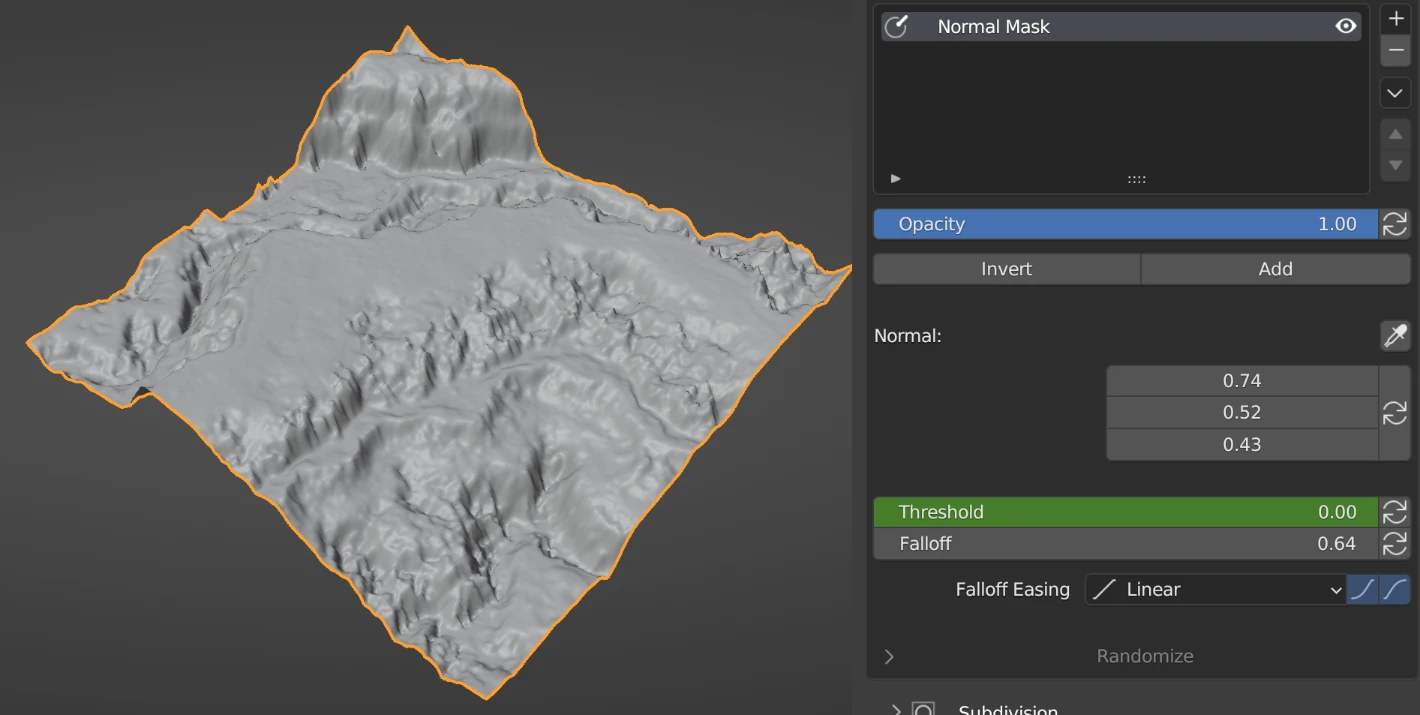Toggle the first easing curve button
1420x715 pixels.
(x=1362, y=590)
